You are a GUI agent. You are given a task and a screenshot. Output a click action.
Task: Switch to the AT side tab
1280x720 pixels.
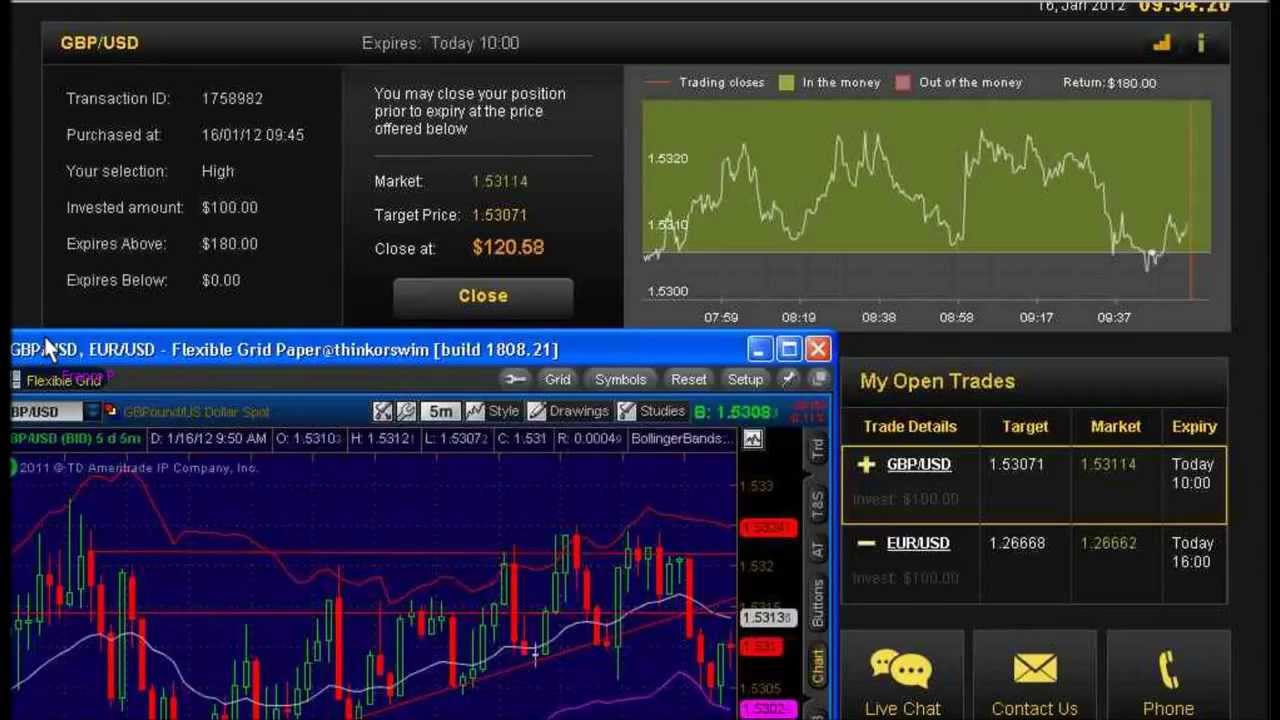click(818, 550)
